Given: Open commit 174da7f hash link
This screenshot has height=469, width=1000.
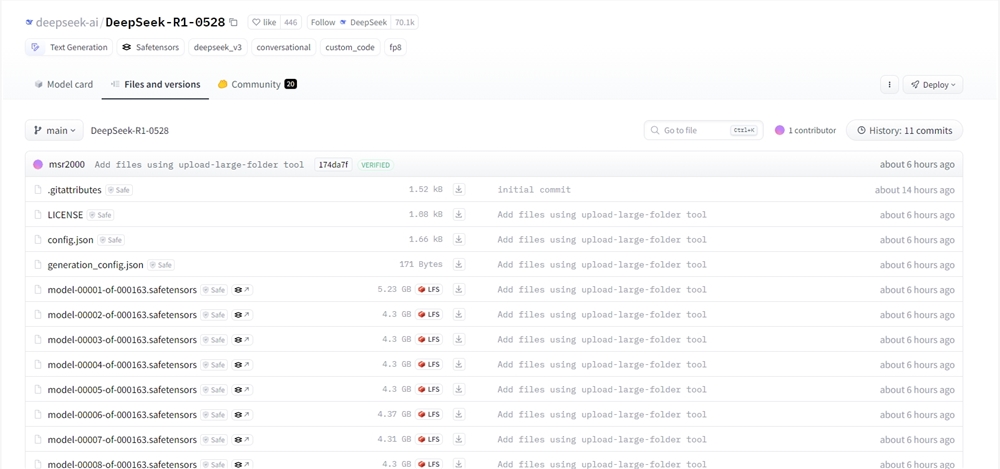Looking at the screenshot, I should (334, 165).
